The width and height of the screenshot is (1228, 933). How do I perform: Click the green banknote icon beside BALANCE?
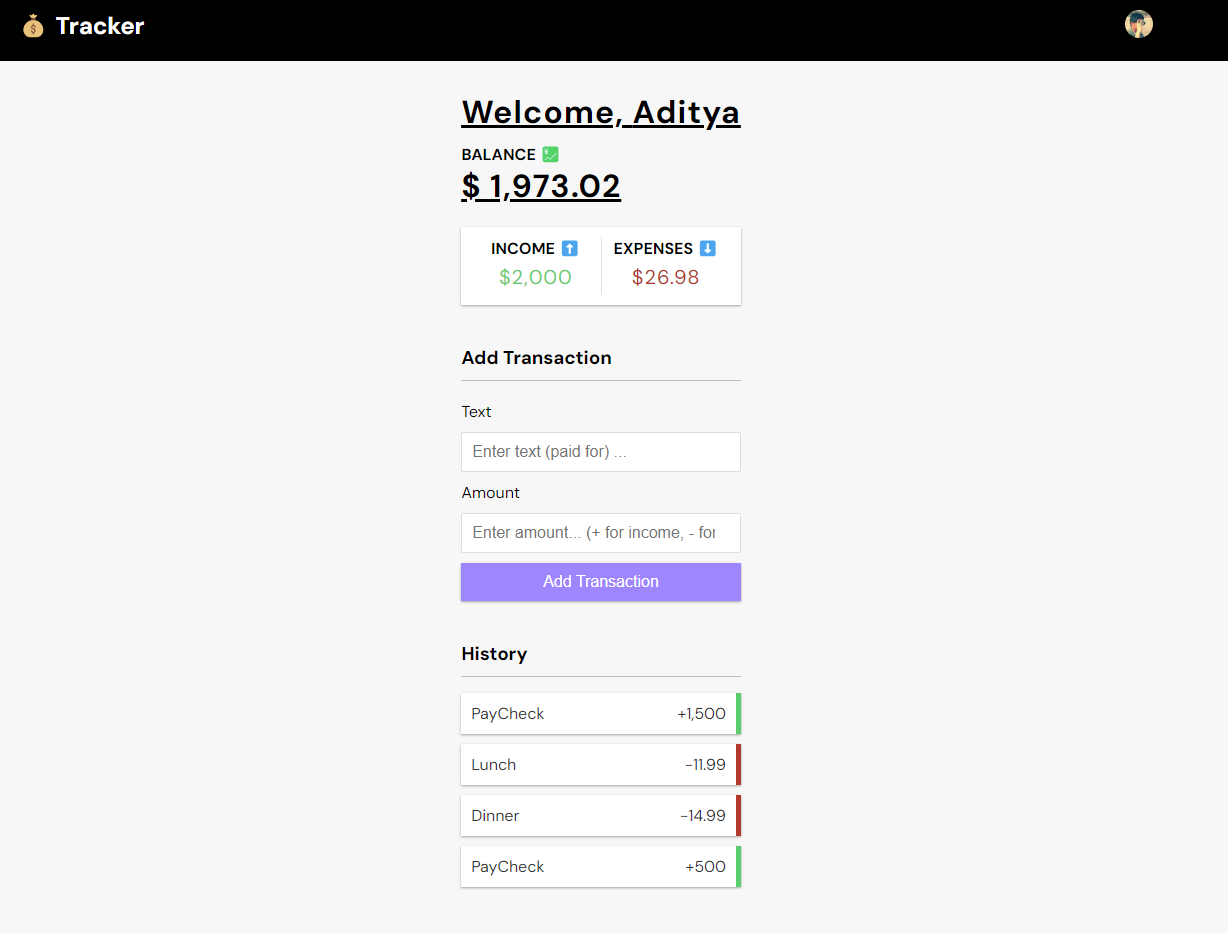[x=550, y=154]
